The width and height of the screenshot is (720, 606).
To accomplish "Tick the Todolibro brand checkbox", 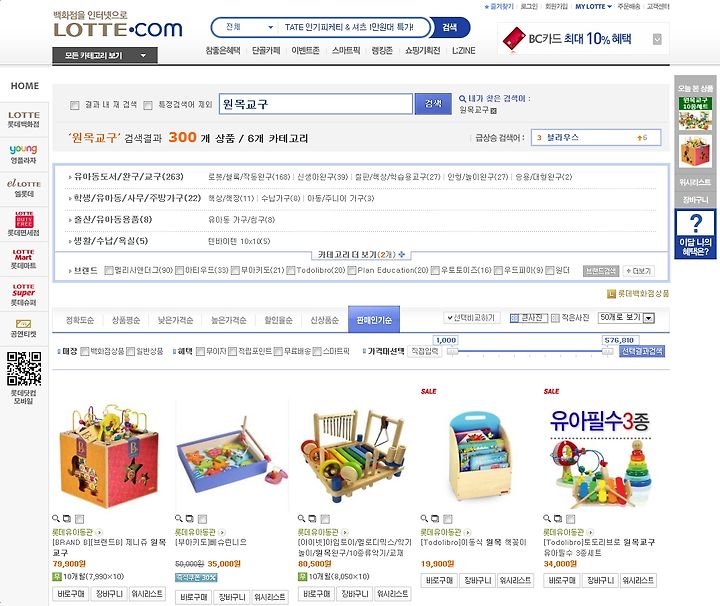I will coord(290,270).
